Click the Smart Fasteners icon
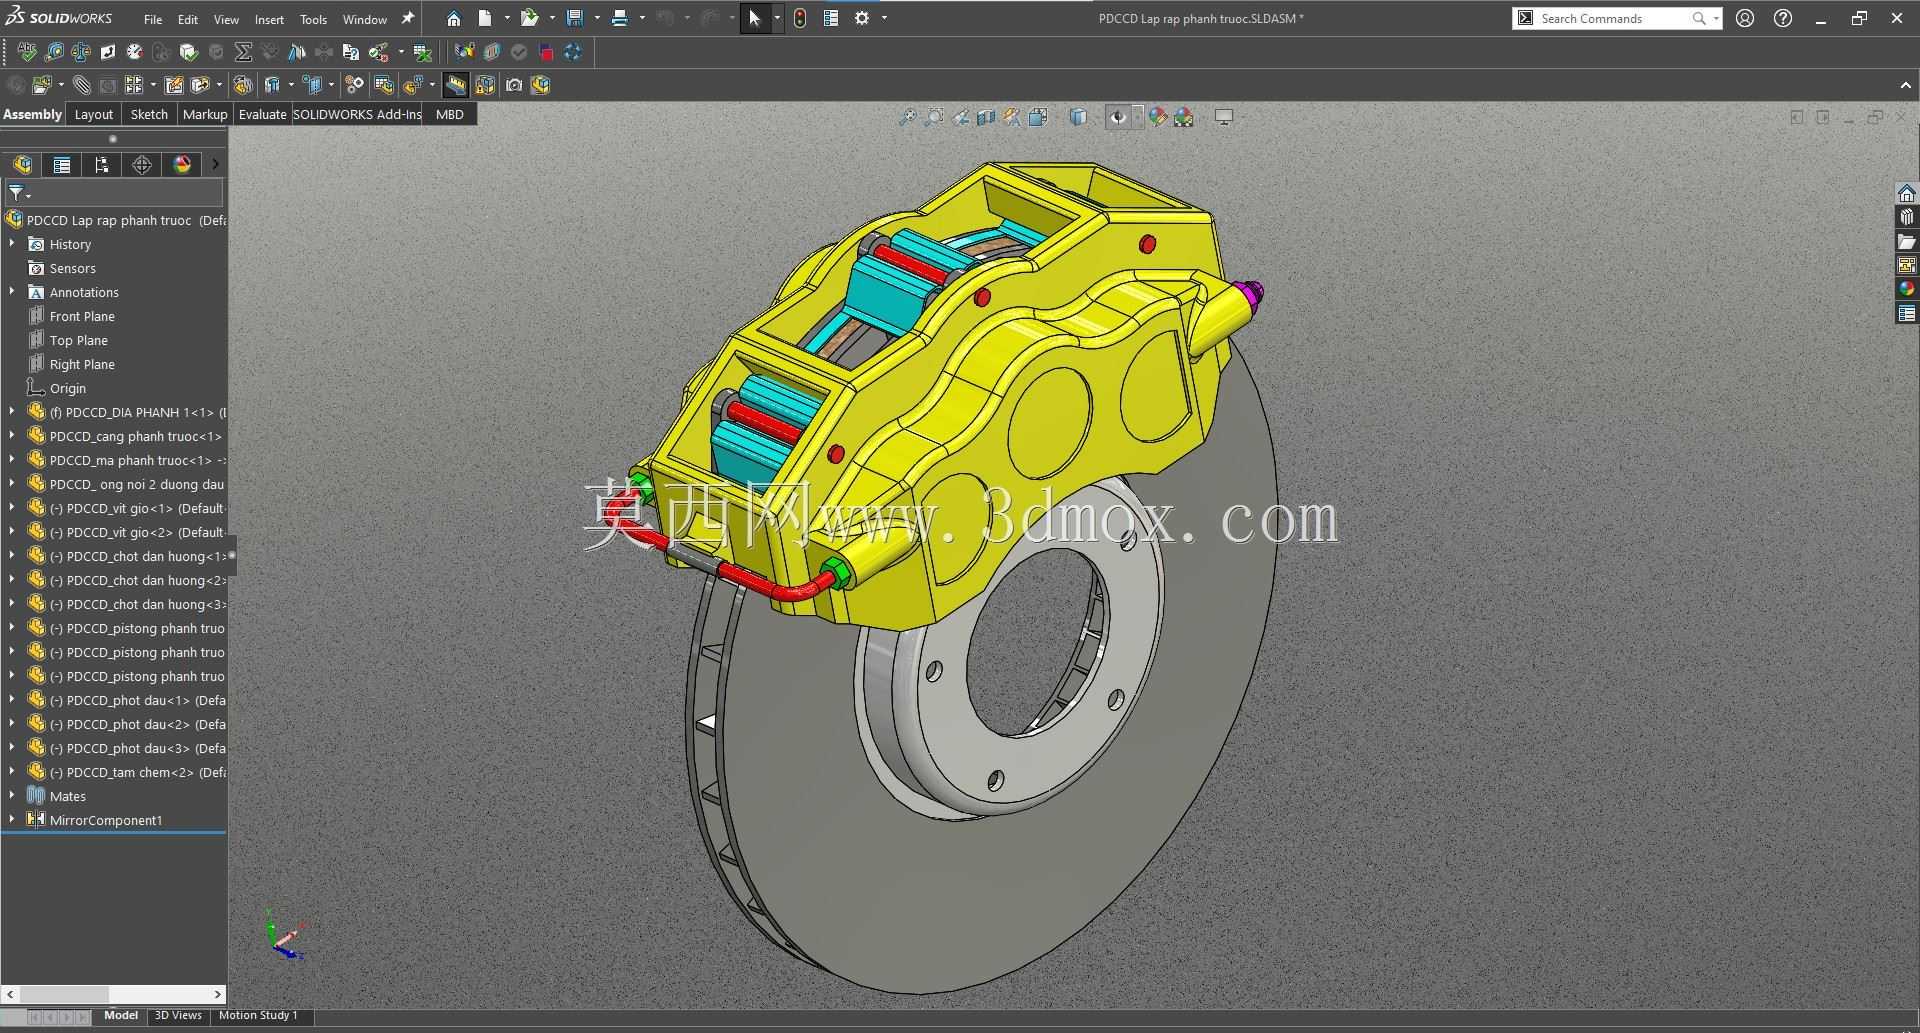Image resolution: width=1920 pixels, height=1033 pixels. (174, 85)
